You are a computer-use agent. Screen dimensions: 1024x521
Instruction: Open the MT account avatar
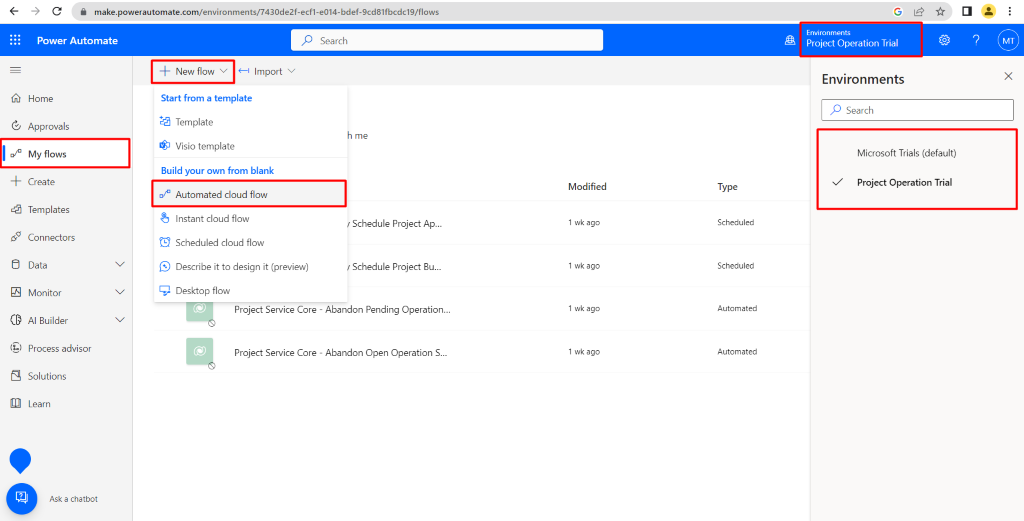[x=1008, y=40]
